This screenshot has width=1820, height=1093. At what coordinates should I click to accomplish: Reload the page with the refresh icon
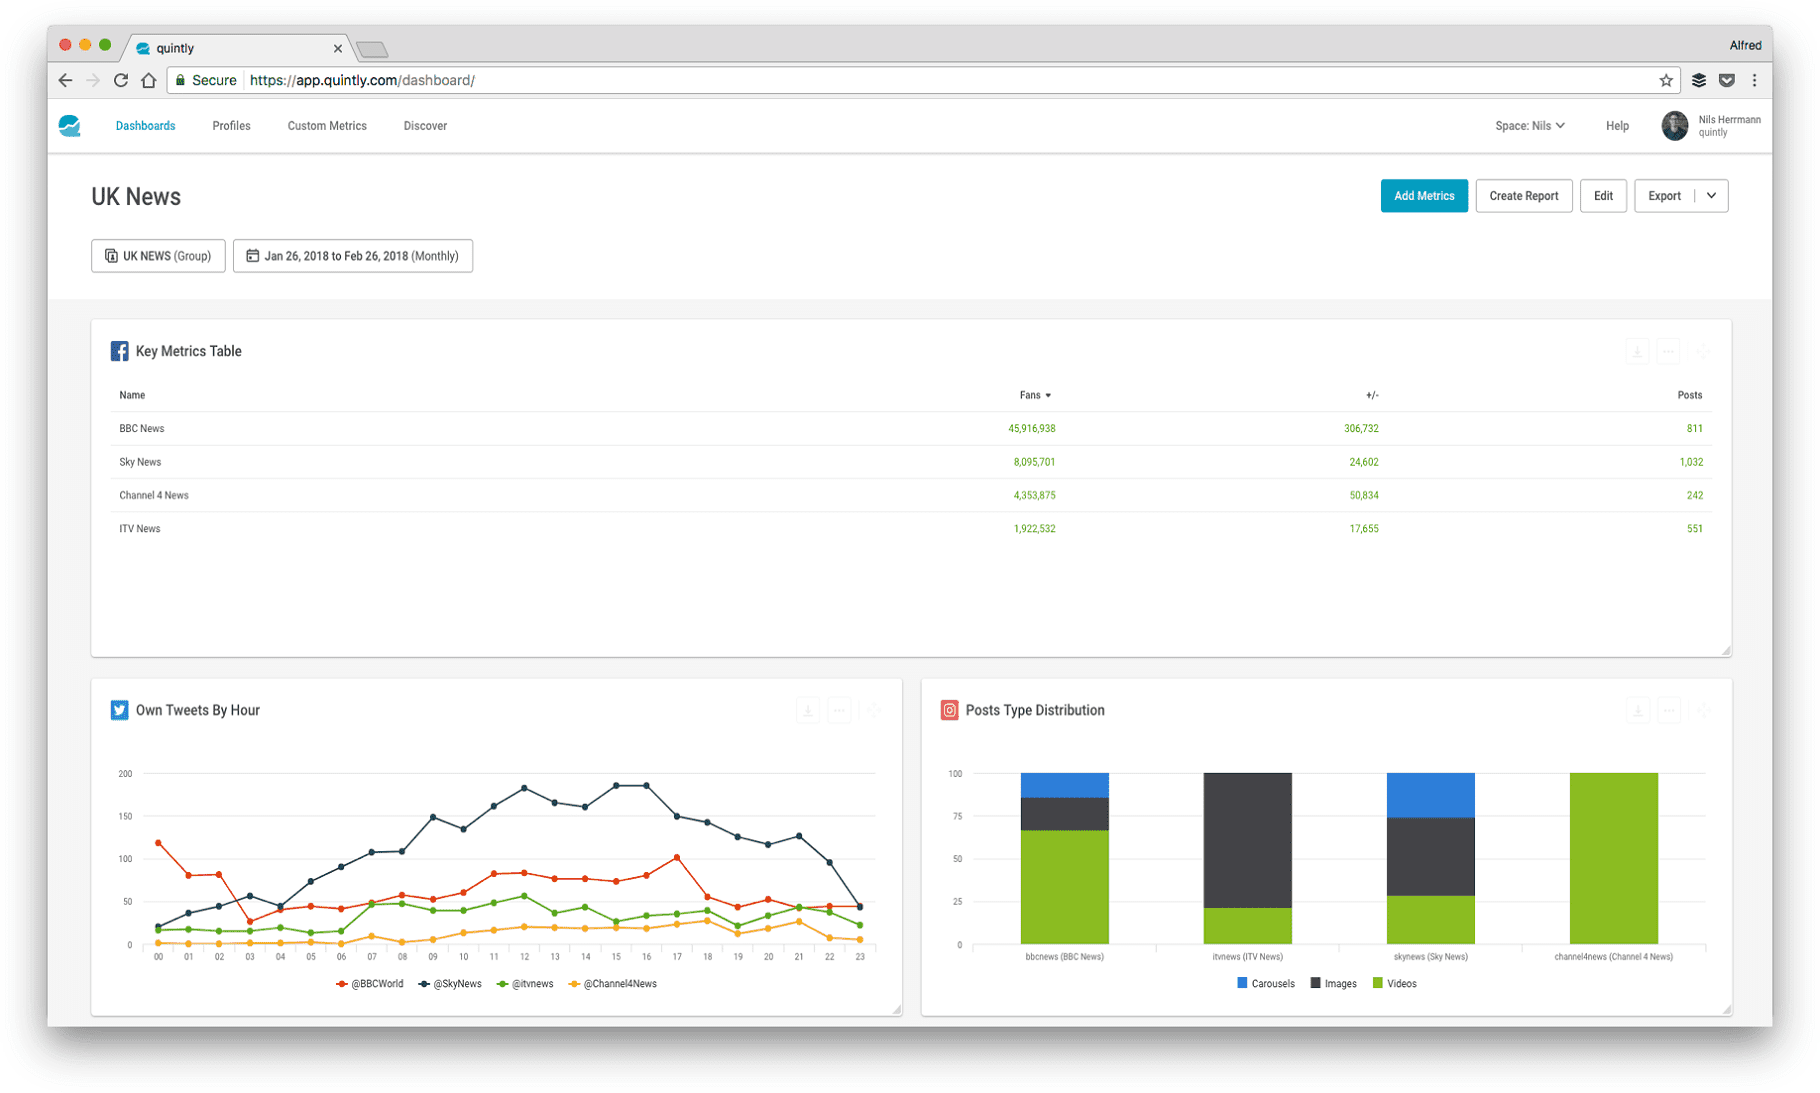pos(121,80)
